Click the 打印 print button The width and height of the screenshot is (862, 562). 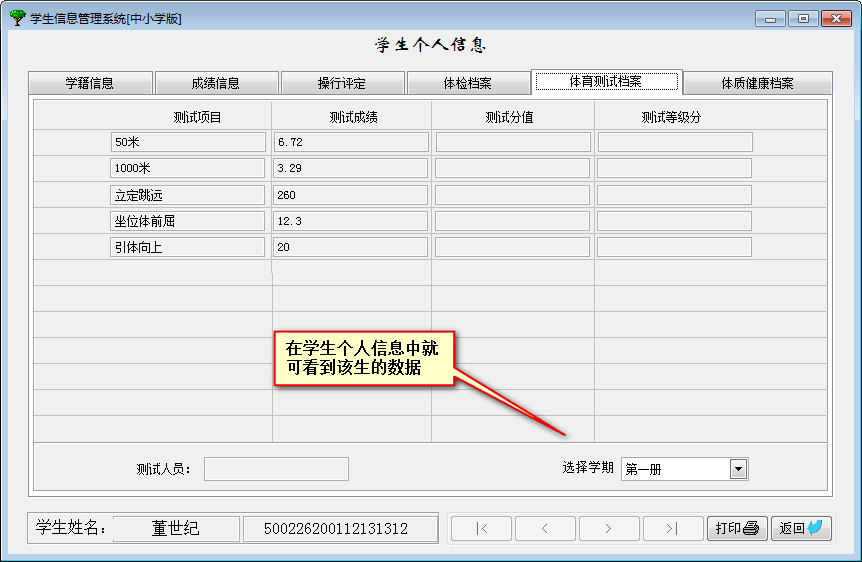[737, 528]
